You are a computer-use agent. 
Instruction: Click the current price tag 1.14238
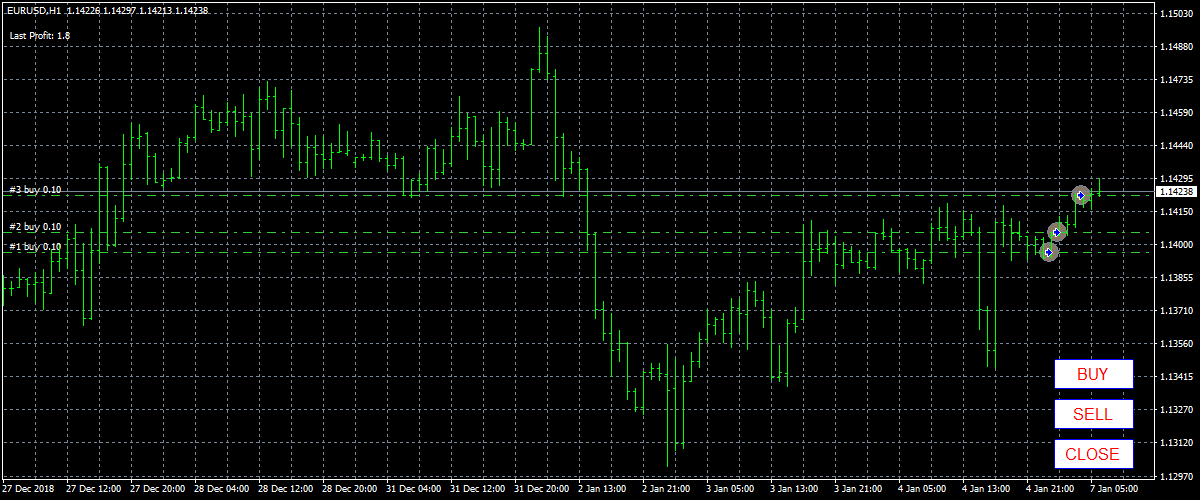[1175, 191]
